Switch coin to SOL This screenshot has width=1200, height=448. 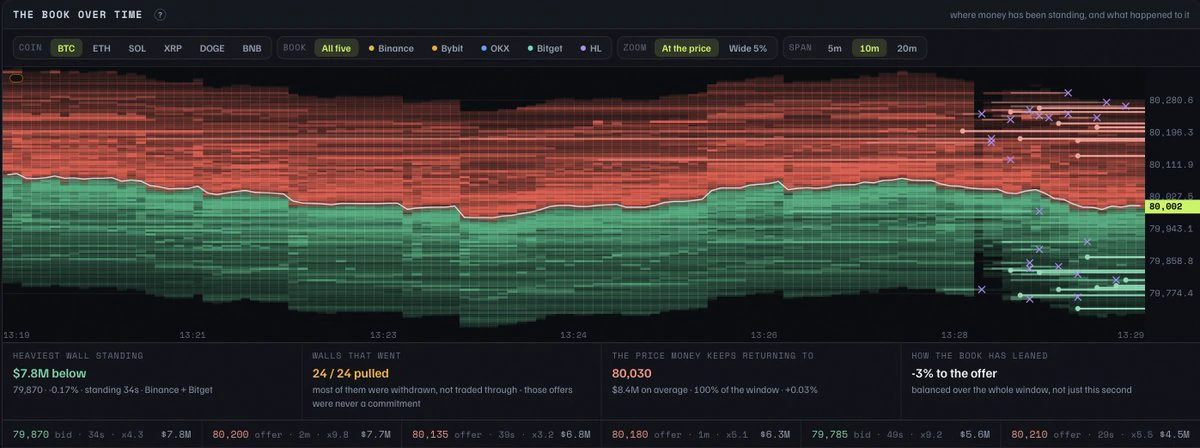pos(137,48)
